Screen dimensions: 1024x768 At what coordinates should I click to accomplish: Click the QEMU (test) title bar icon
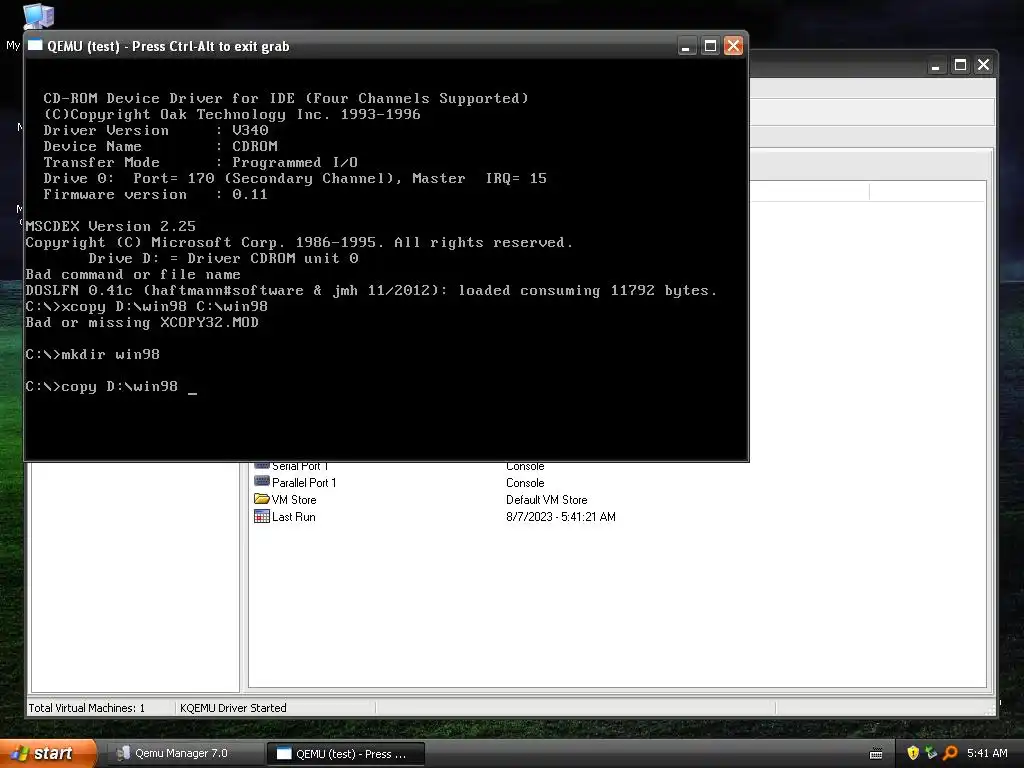point(35,45)
